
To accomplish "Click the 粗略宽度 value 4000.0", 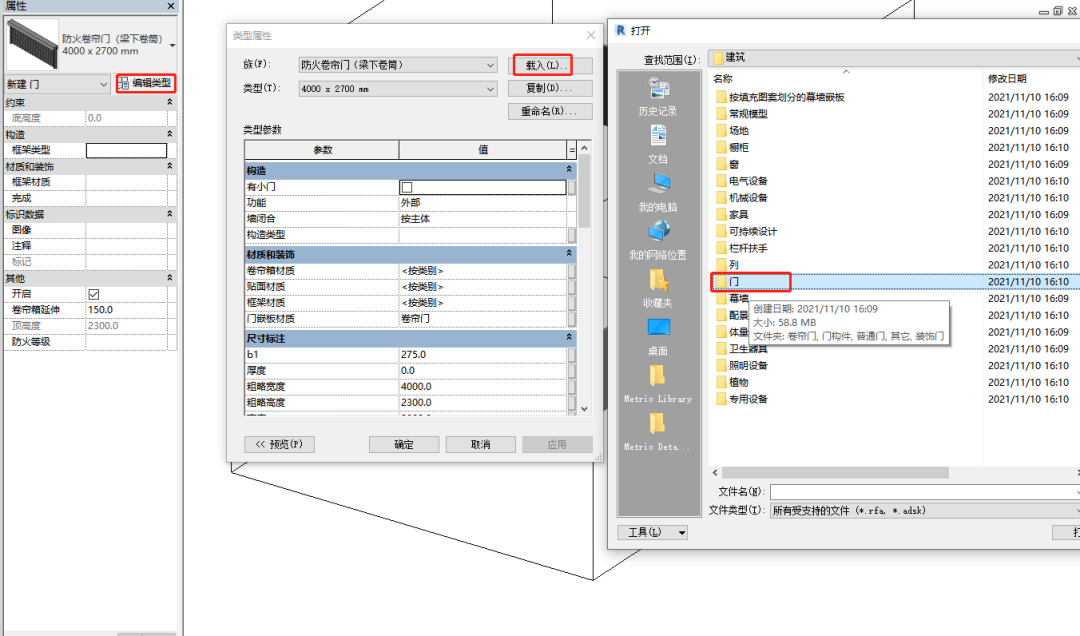I will (482, 387).
